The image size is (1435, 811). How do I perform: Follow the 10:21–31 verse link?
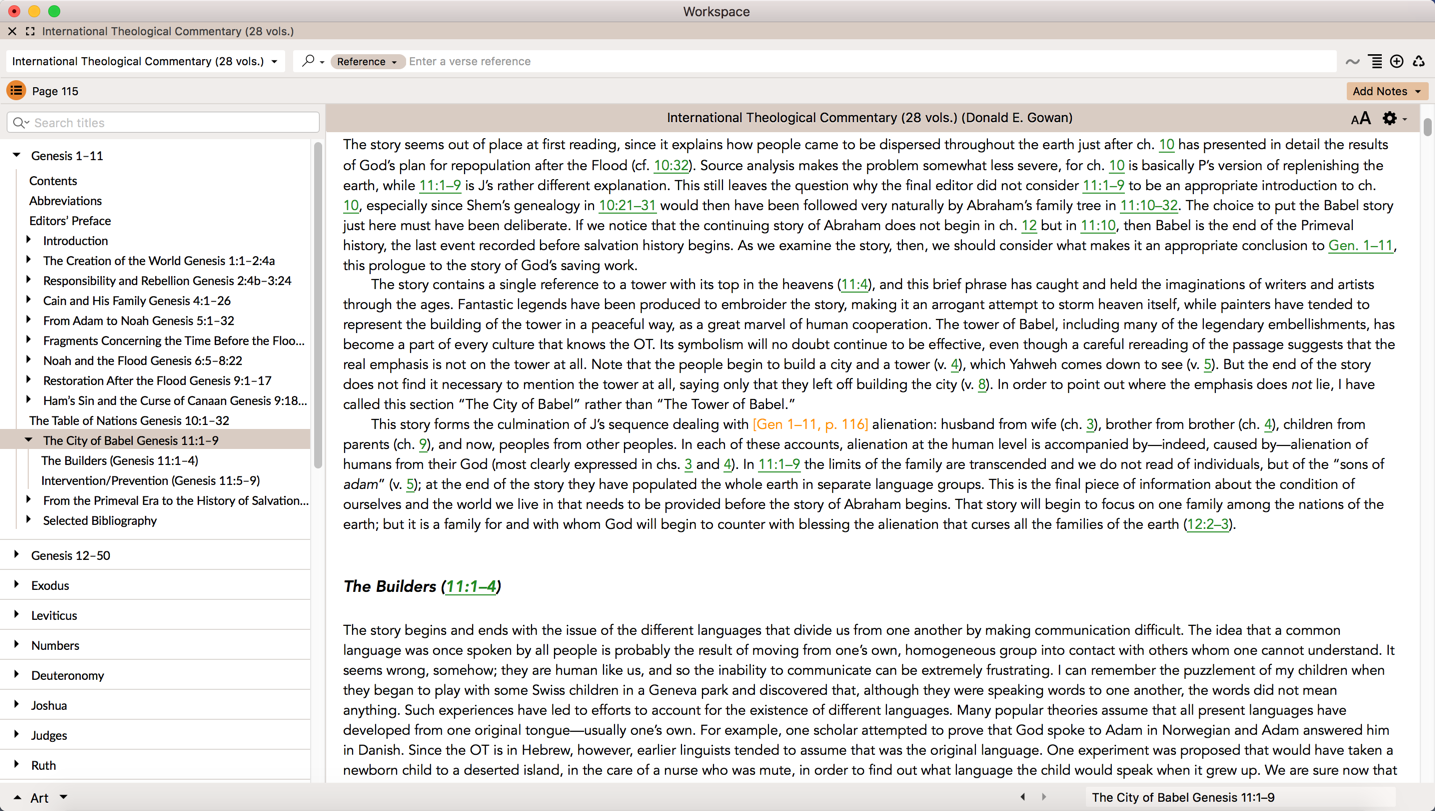[x=627, y=206]
